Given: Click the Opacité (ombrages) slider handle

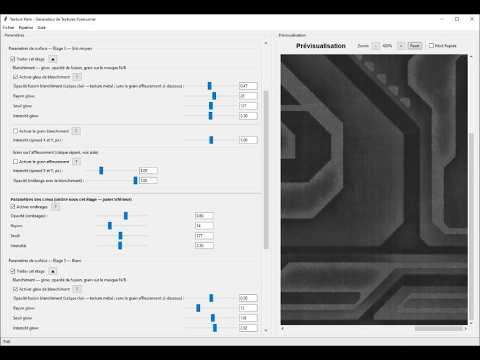Looking at the screenshot, I should click(x=126, y=216).
